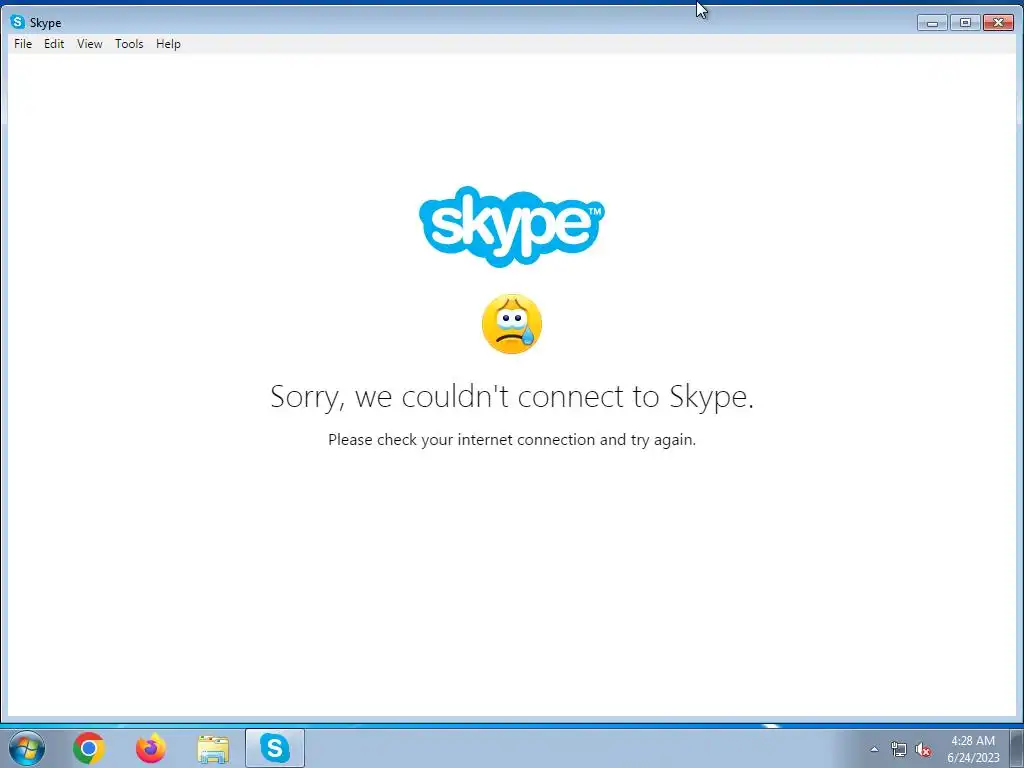1024x768 pixels.
Task: Open the clock showing 4:28 AM
Action: [973, 749]
